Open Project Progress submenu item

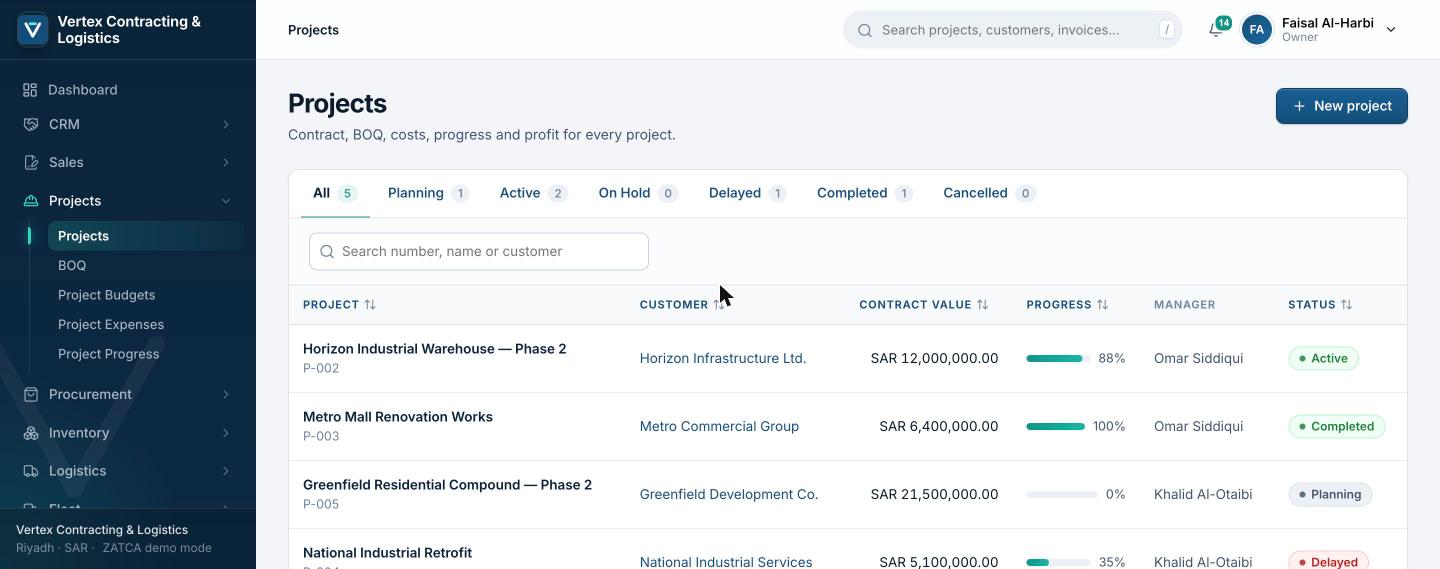(x=146, y=354)
